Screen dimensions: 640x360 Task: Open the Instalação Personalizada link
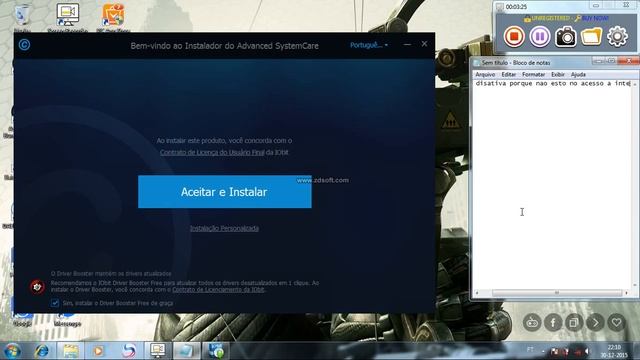click(224, 229)
